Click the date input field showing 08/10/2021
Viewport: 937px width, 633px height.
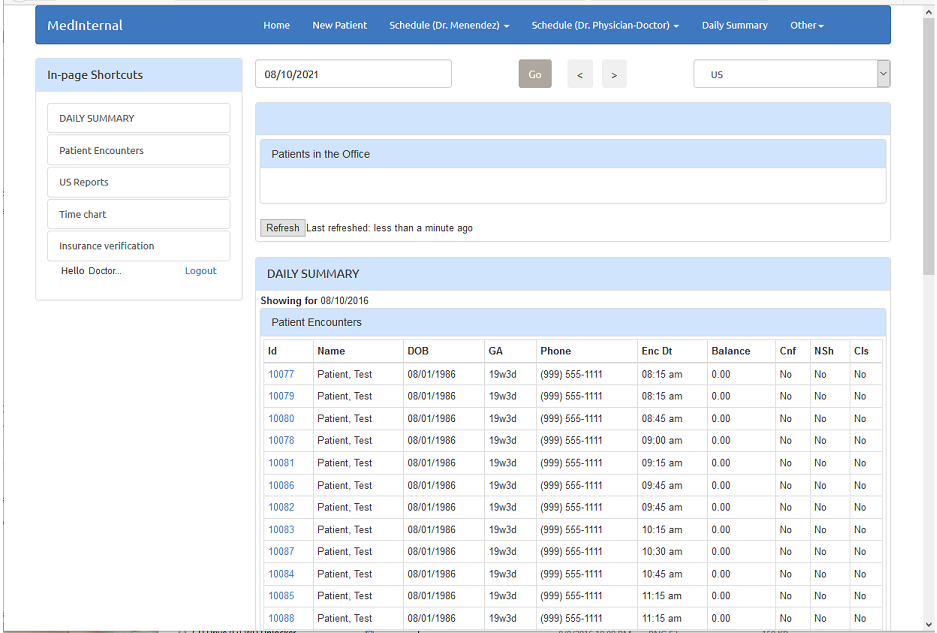(353, 74)
